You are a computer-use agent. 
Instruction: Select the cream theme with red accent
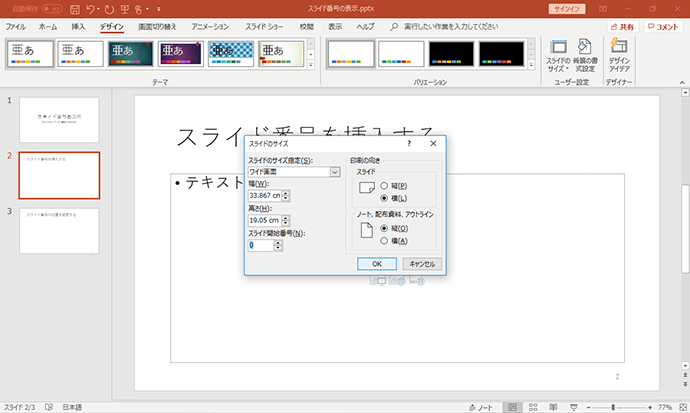click(x=281, y=54)
